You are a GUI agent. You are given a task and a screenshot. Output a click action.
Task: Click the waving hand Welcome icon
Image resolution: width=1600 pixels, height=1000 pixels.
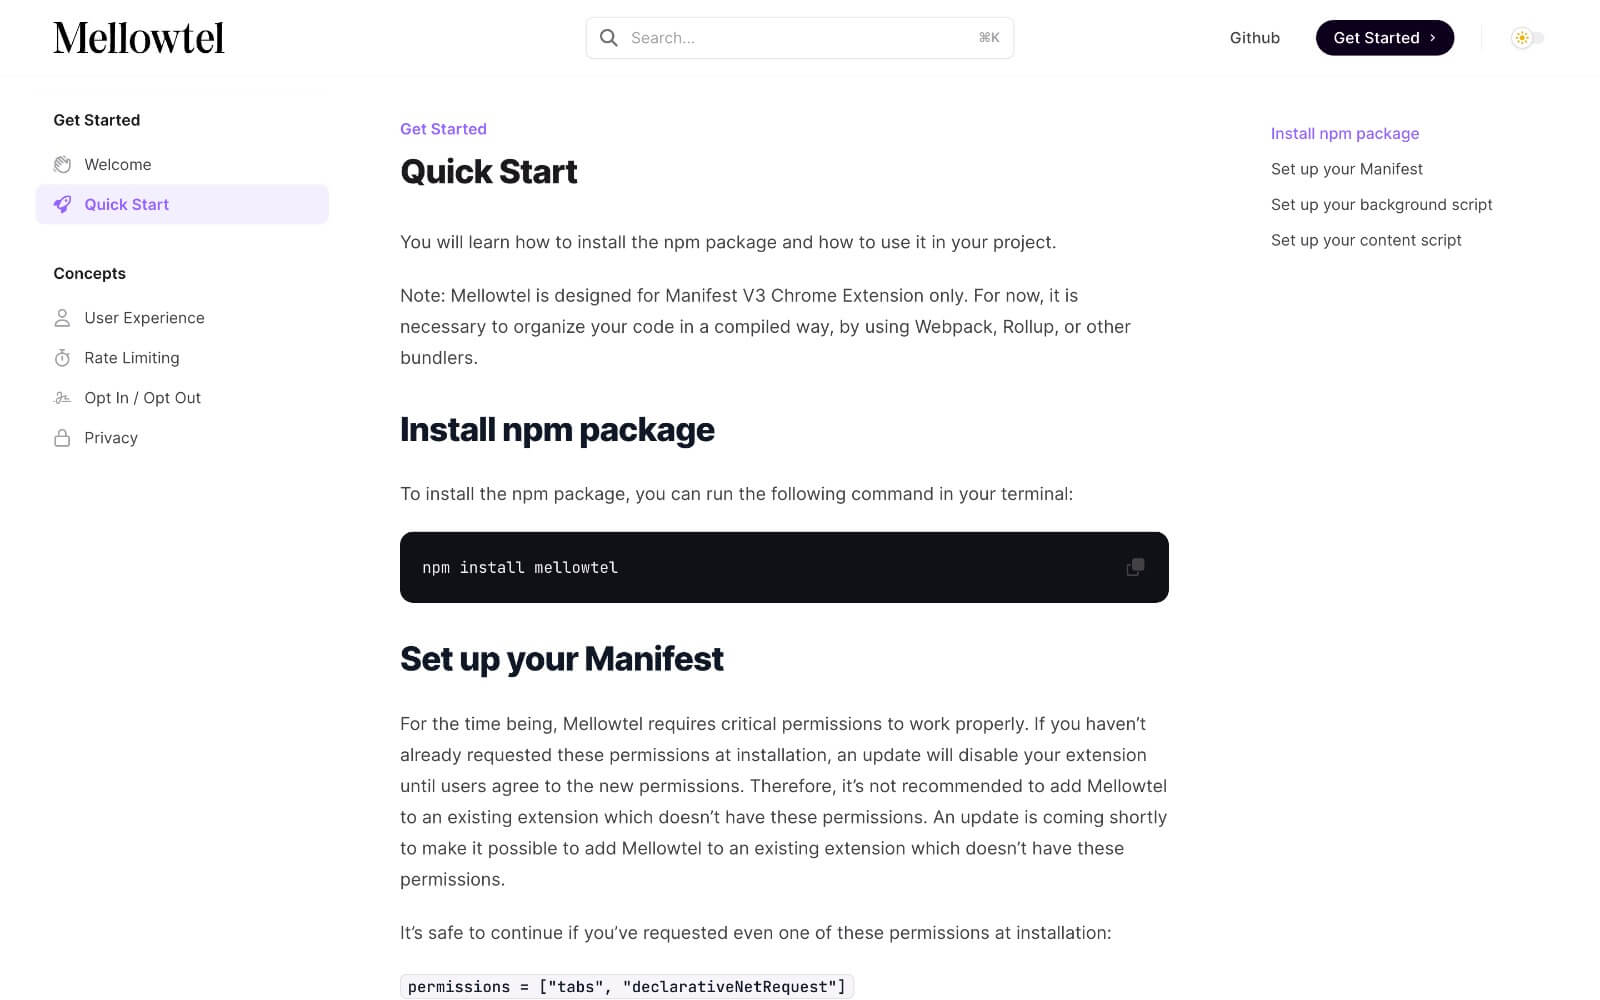[62, 164]
